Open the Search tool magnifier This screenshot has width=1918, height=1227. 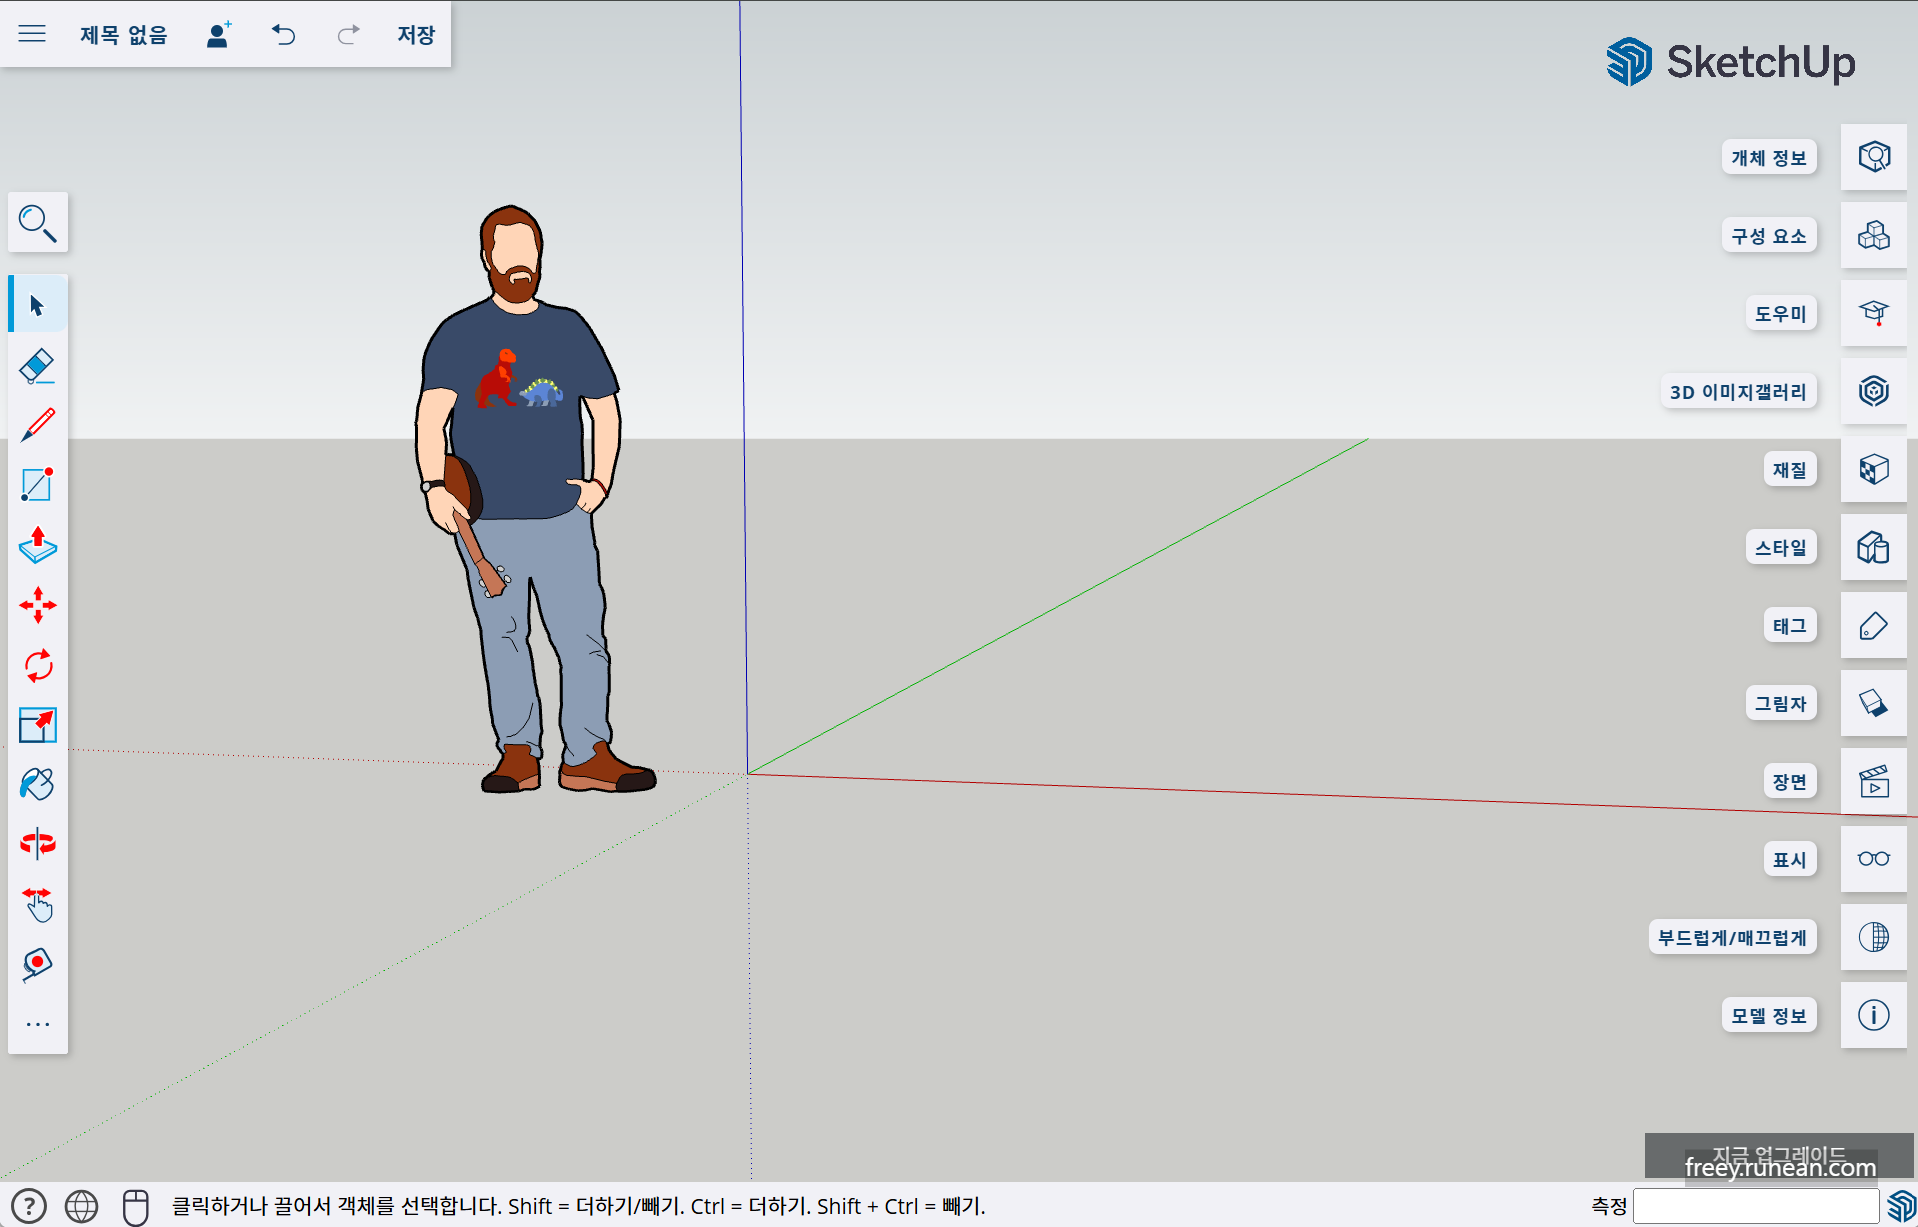(x=38, y=223)
